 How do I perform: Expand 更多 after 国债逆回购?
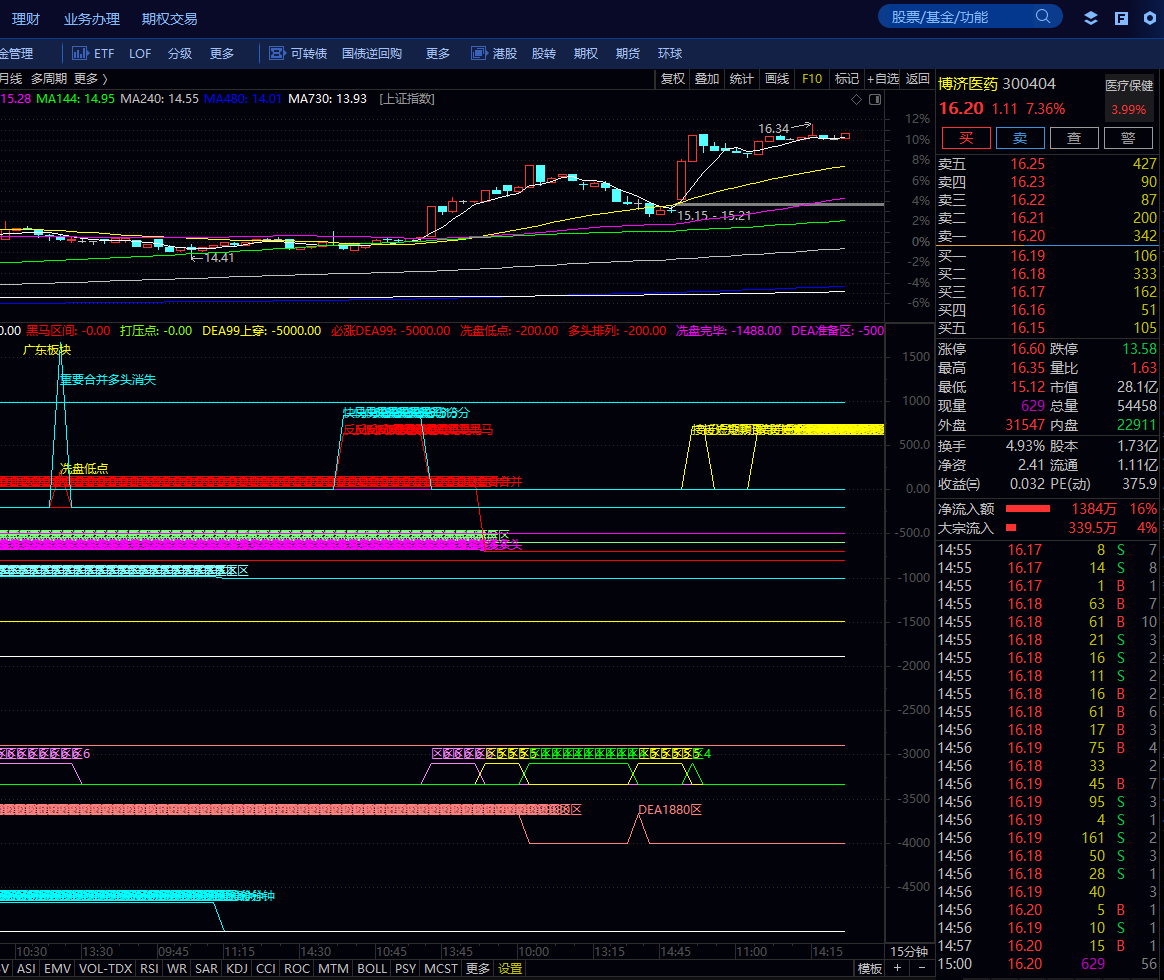pos(438,53)
